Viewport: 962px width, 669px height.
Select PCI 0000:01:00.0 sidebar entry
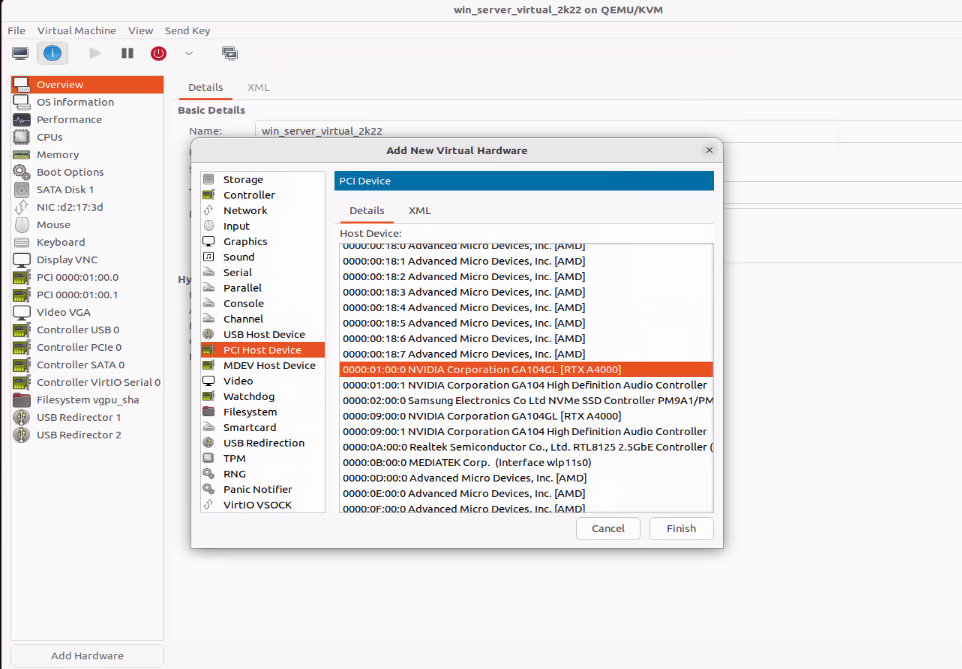point(87,277)
